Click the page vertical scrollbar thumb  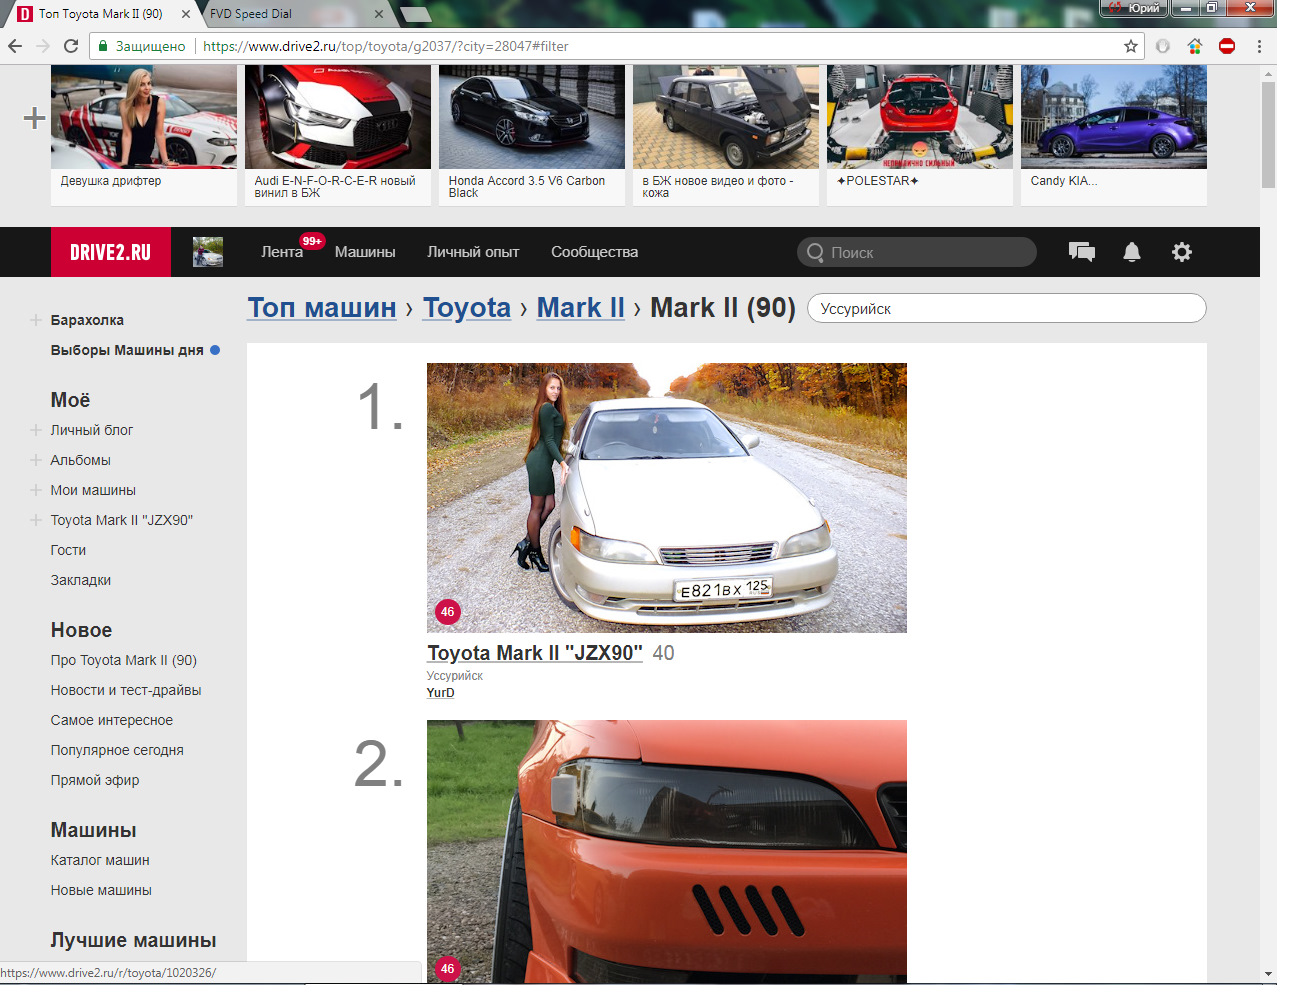pos(1269,135)
